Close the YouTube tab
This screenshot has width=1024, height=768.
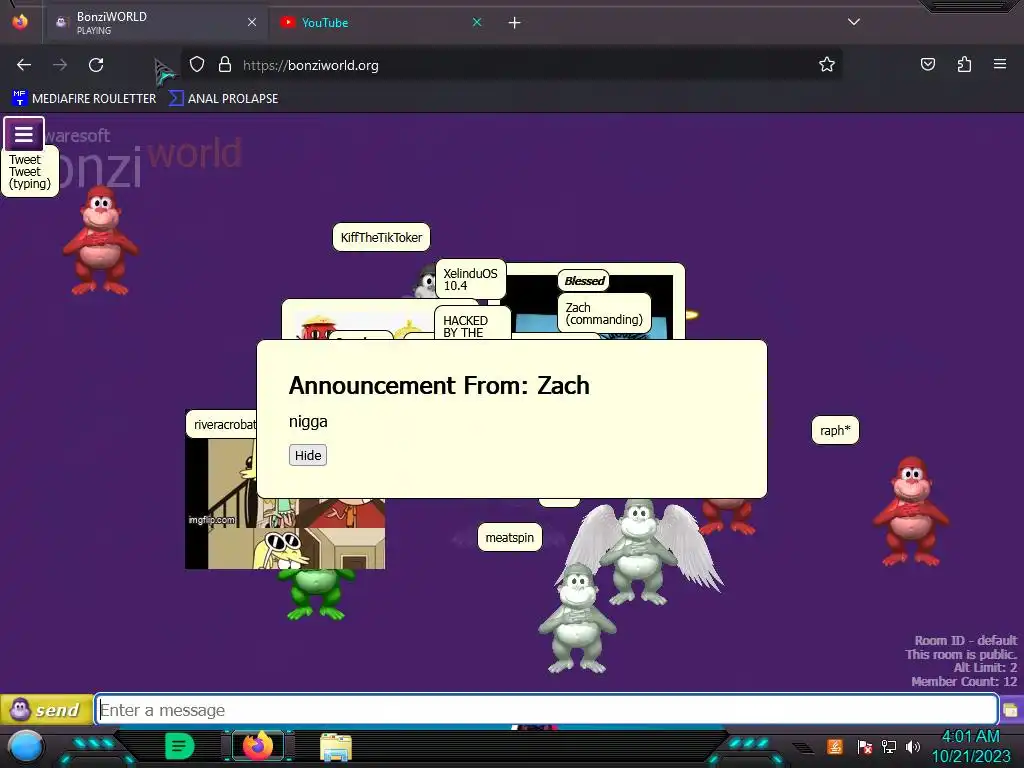pos(477,22)
